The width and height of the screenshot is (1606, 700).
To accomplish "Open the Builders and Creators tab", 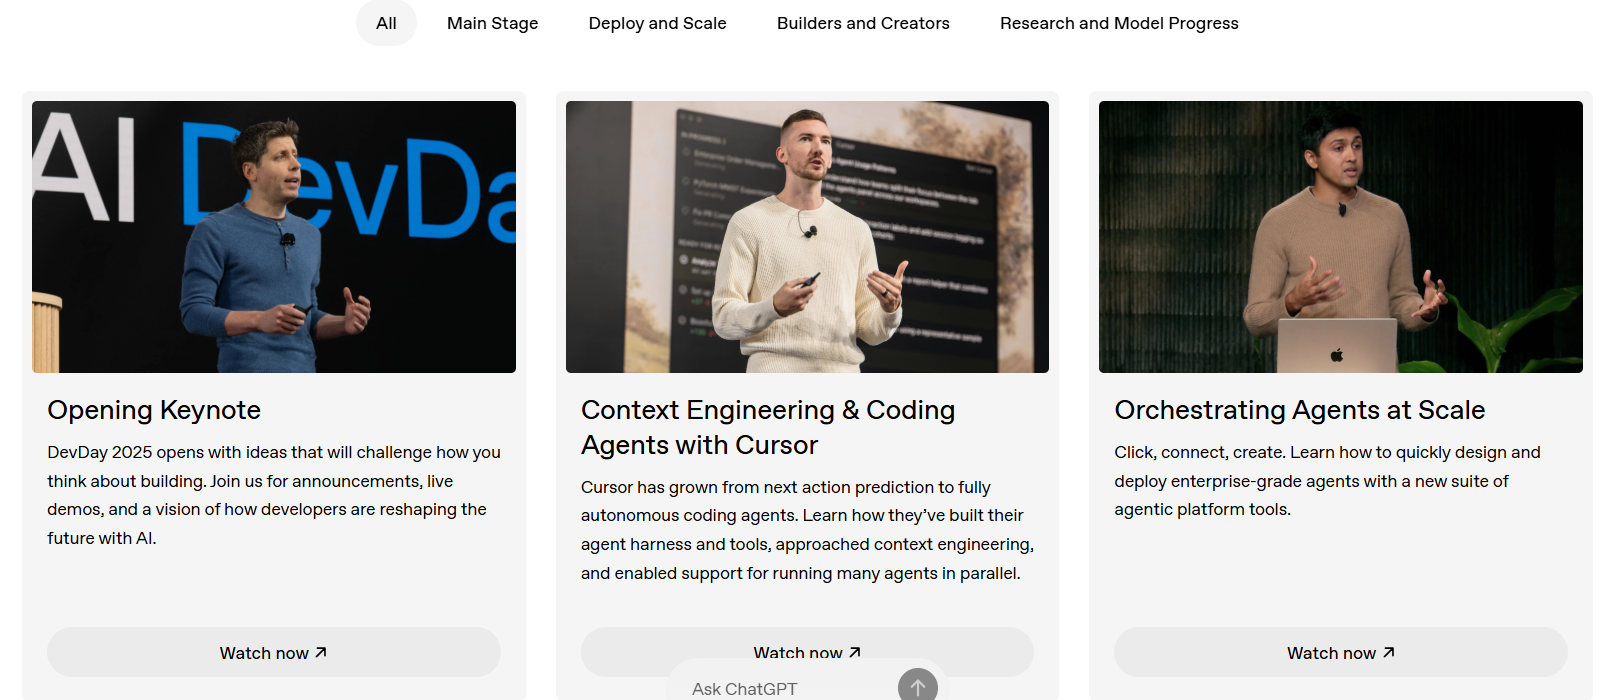I will click(x=863, y=23).
